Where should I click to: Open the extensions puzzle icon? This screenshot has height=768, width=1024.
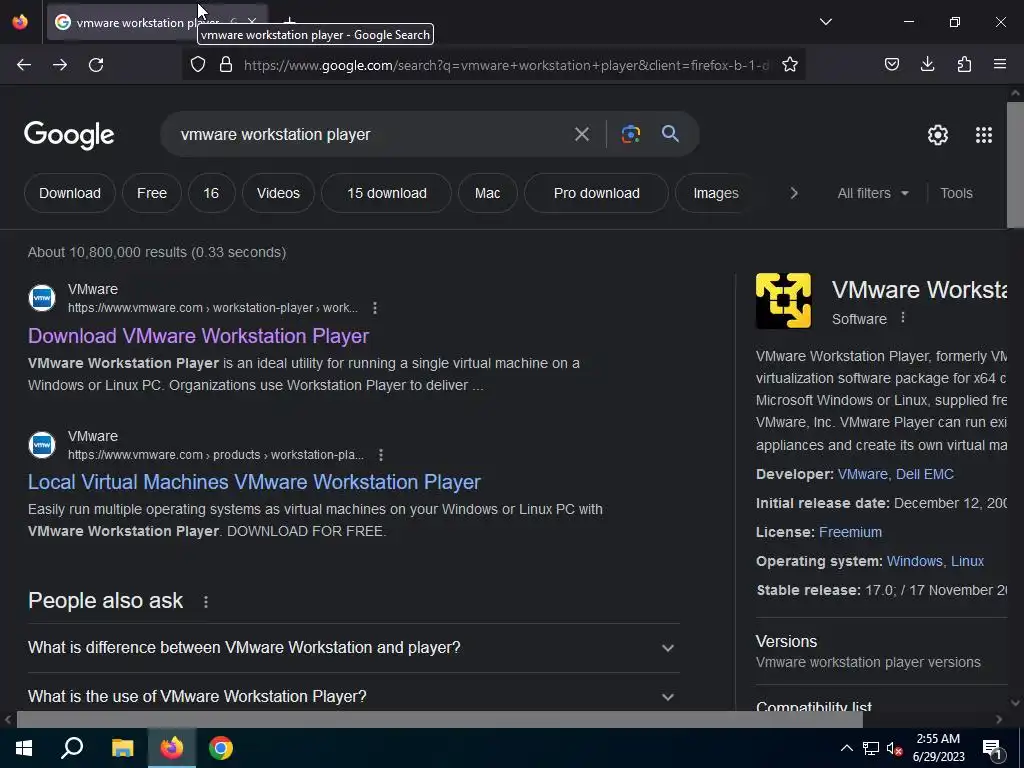click(964, 65)
